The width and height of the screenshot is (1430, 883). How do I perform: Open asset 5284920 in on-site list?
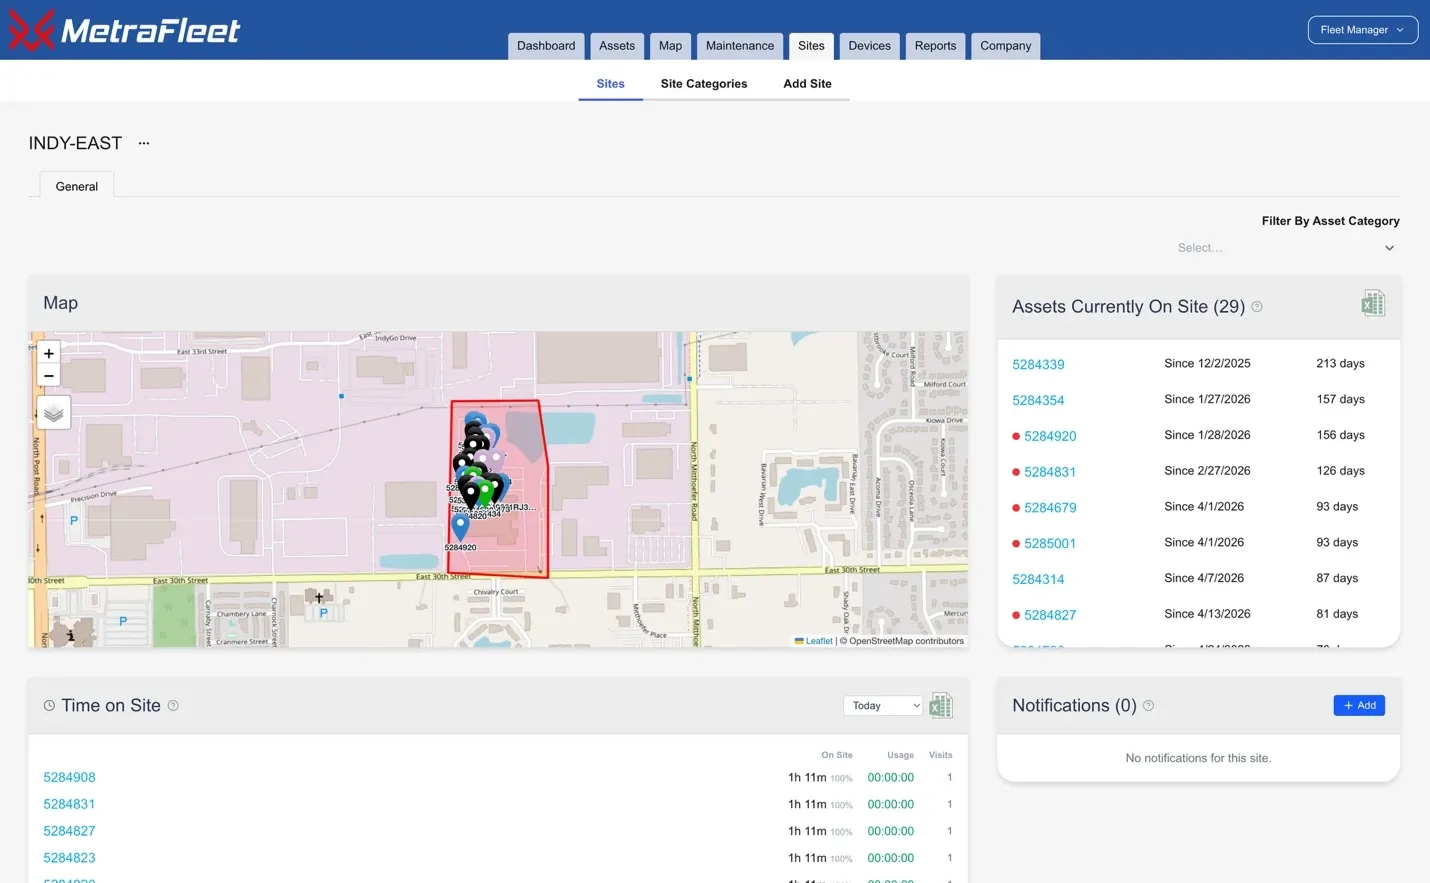click(x=1050, y=436)
